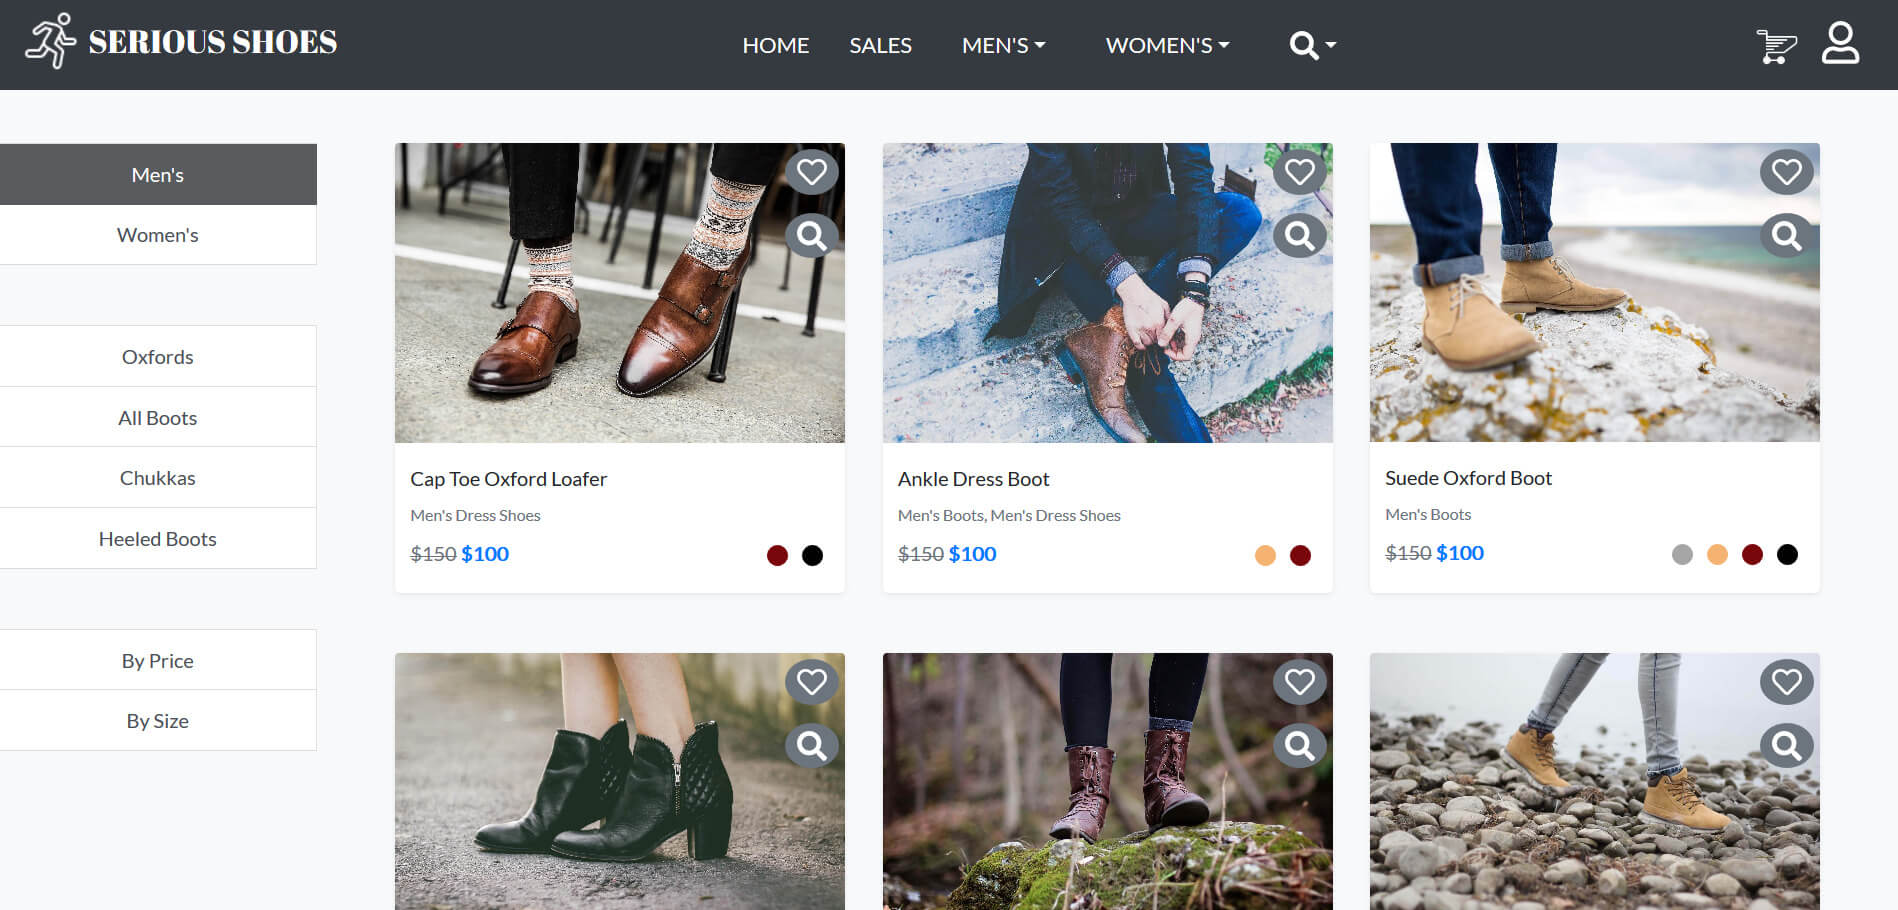Viewport: 1898px width, 910px height.
Task: Open the search magnifier in navbar
Action: pyautogui.click(x=1312, y=45)
